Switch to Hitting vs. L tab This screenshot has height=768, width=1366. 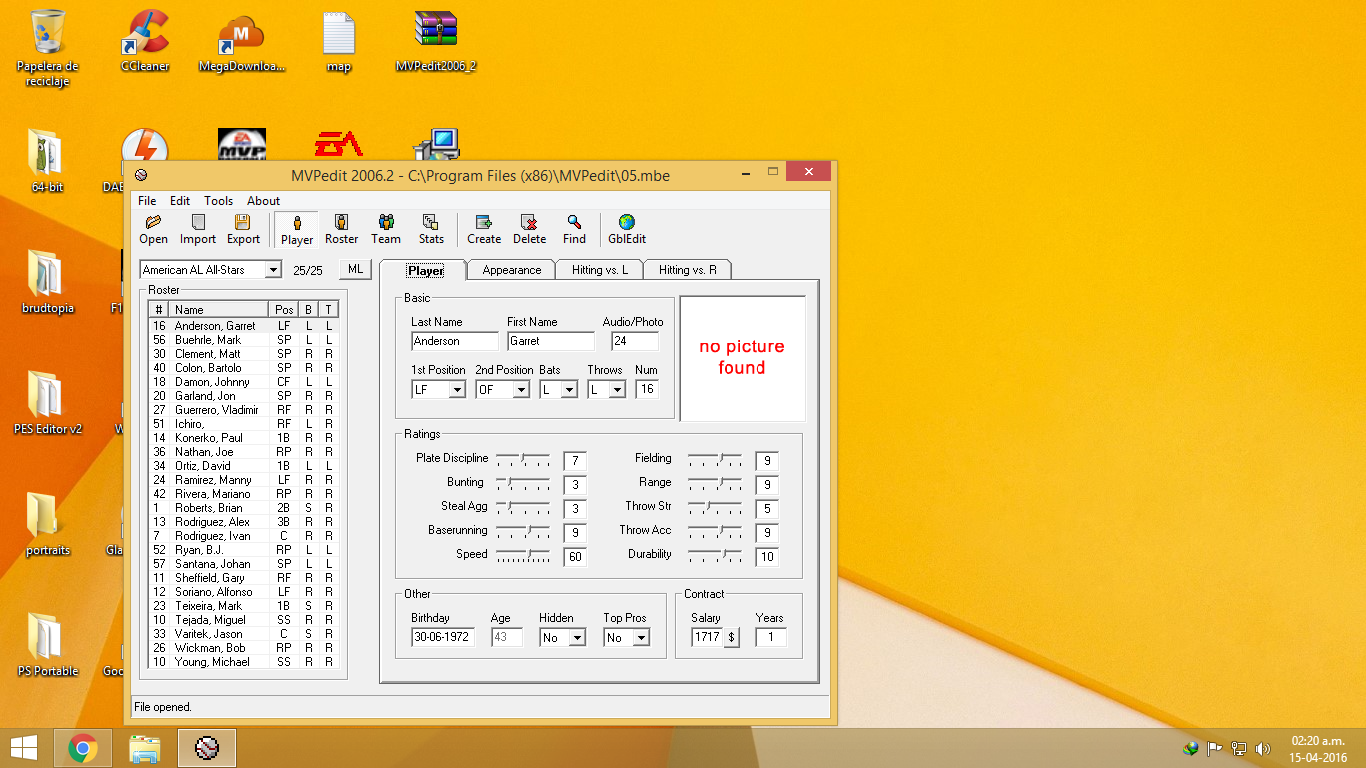coord(600,270)
